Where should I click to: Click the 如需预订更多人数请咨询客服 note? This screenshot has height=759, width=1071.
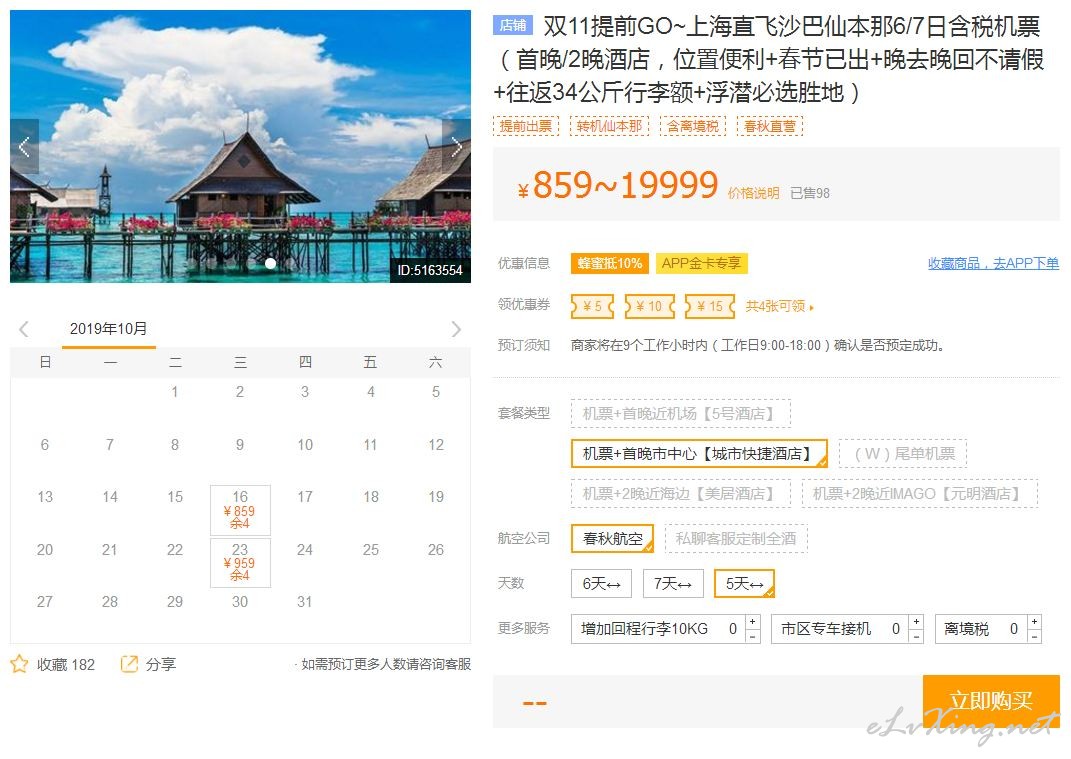coord(385,664)
